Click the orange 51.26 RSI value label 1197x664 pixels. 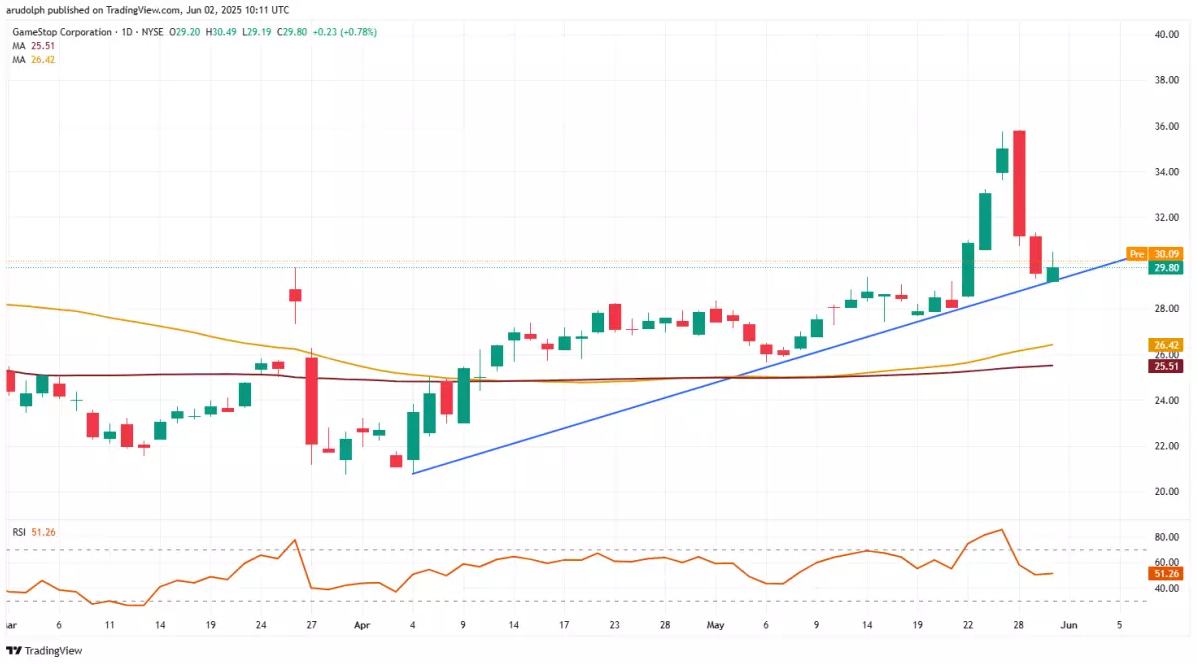tap(1166, 573)
